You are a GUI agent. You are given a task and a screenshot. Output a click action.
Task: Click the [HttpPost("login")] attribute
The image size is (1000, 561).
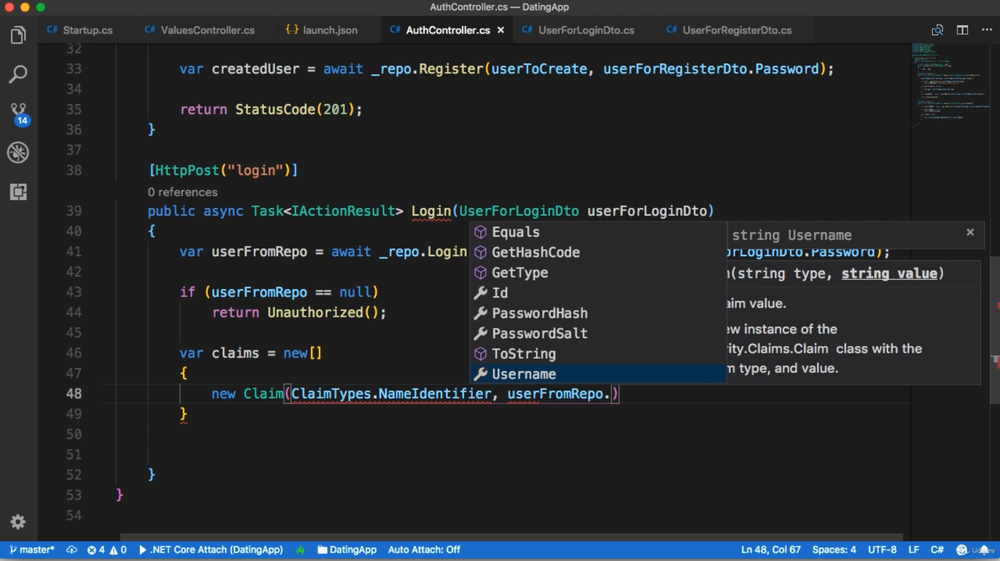(x=223, y=170)
